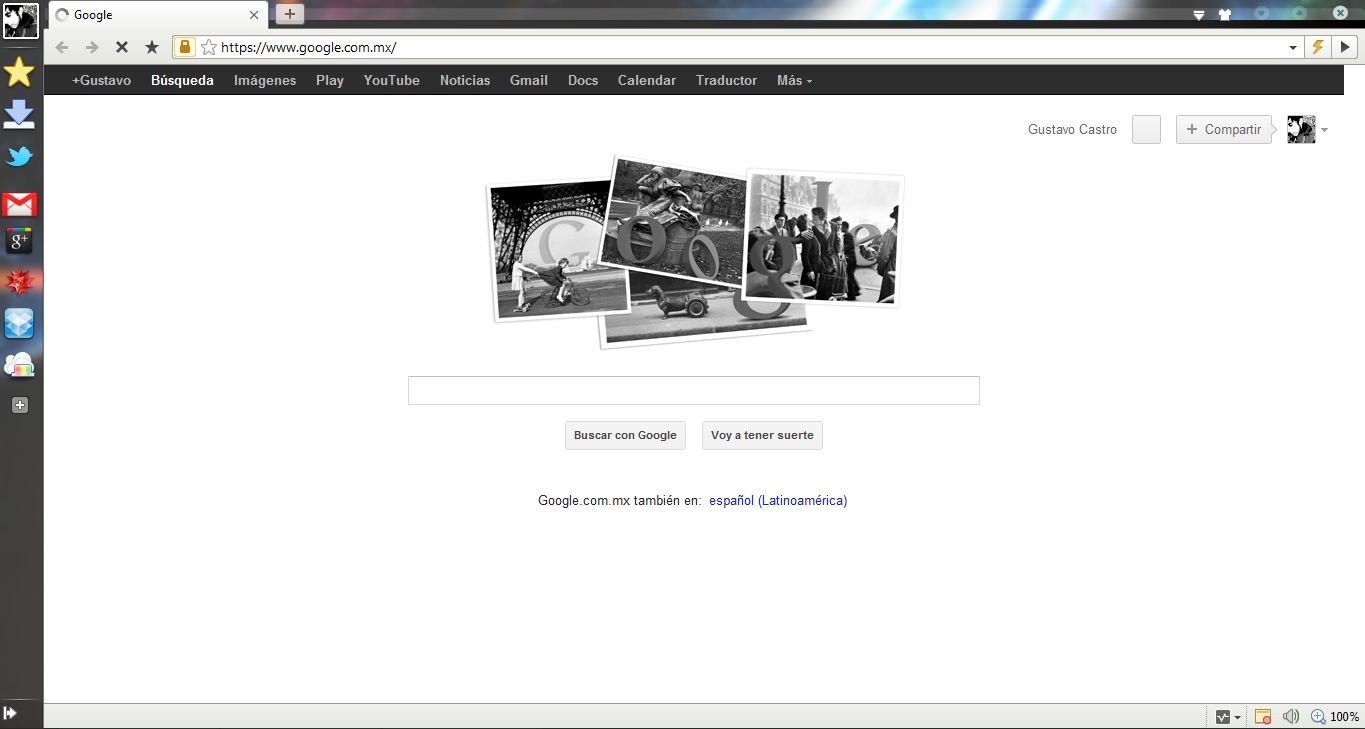The height and width of the screenshot is (729, 1365).
Task: Open the t-shirt themes icon in title bar
Action: (x=1226, y=15)
